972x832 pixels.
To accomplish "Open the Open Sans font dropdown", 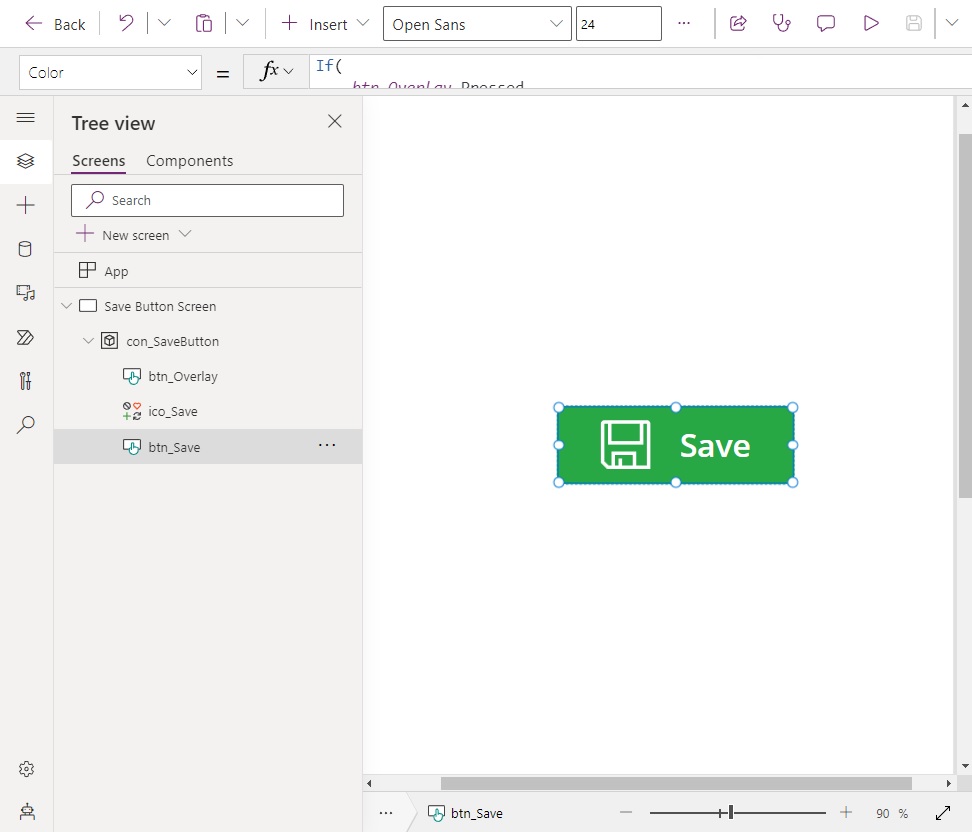I will pos(477,23).
